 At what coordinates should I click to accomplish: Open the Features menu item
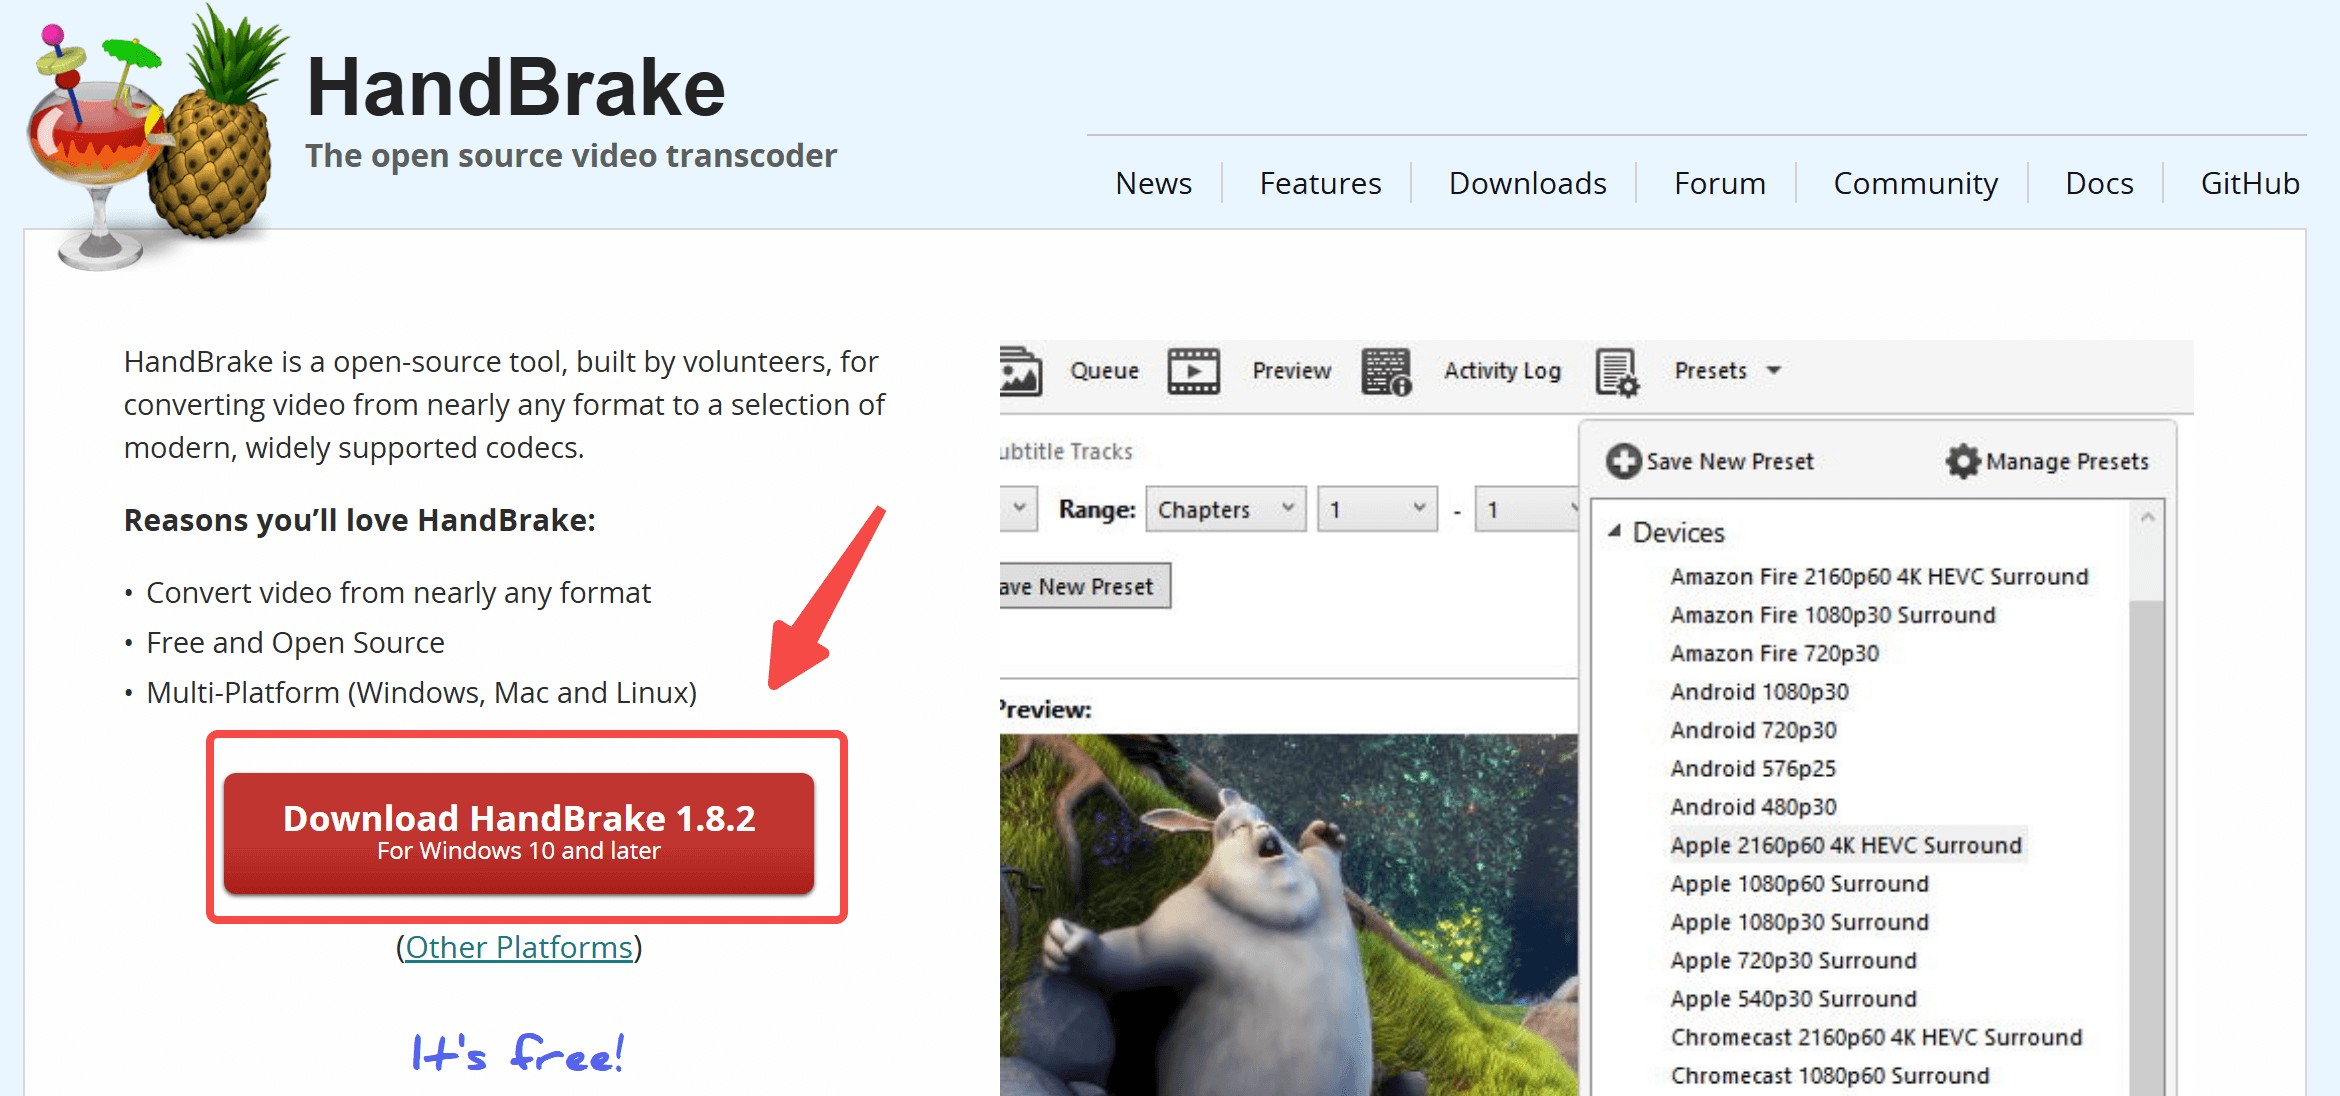tap(1320, 183)
